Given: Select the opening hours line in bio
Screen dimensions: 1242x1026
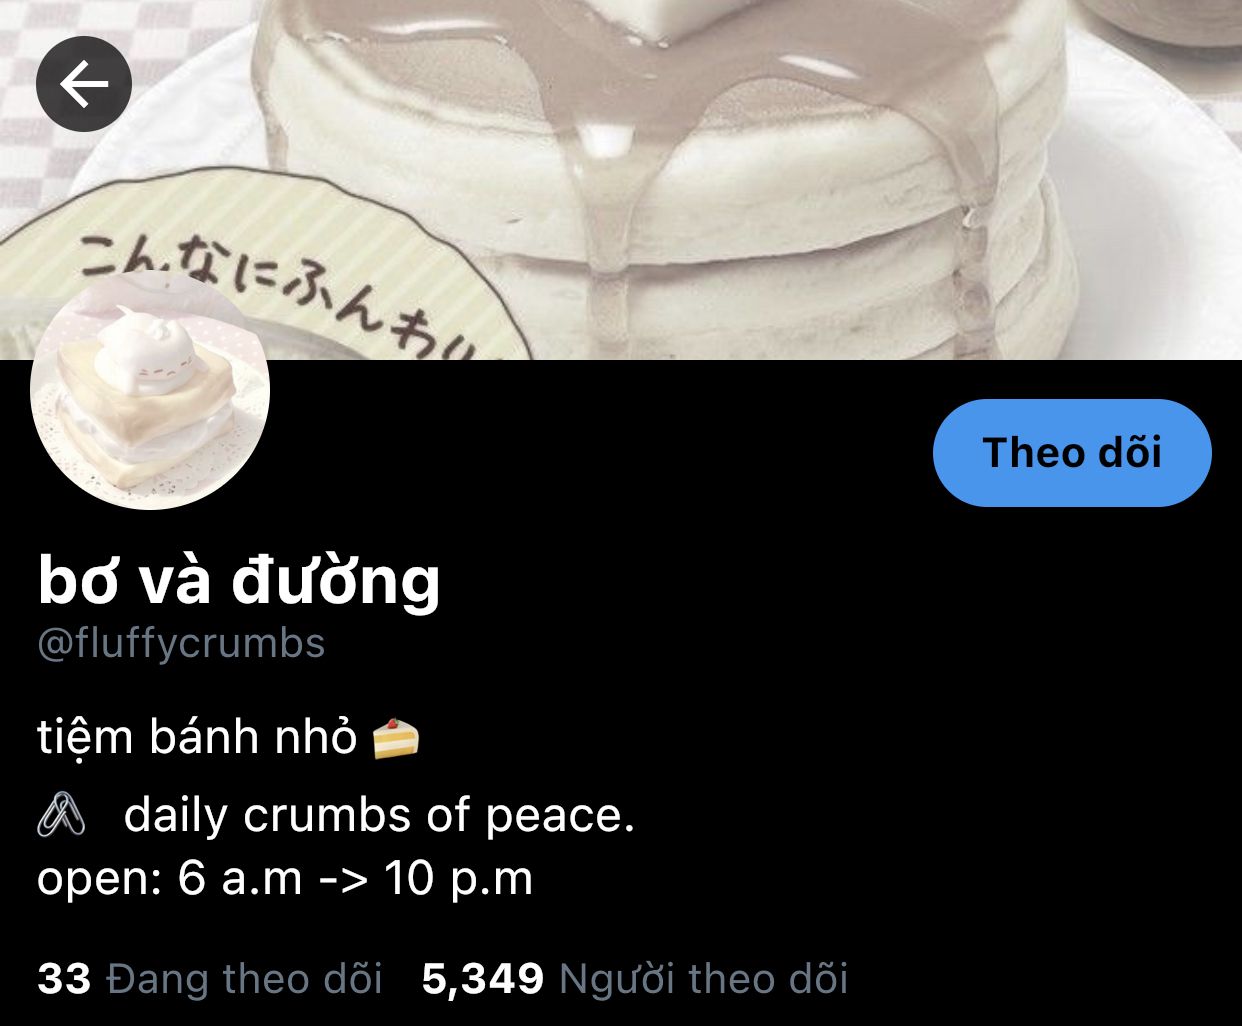Looking at the screenshot, I should pos(285,878).
